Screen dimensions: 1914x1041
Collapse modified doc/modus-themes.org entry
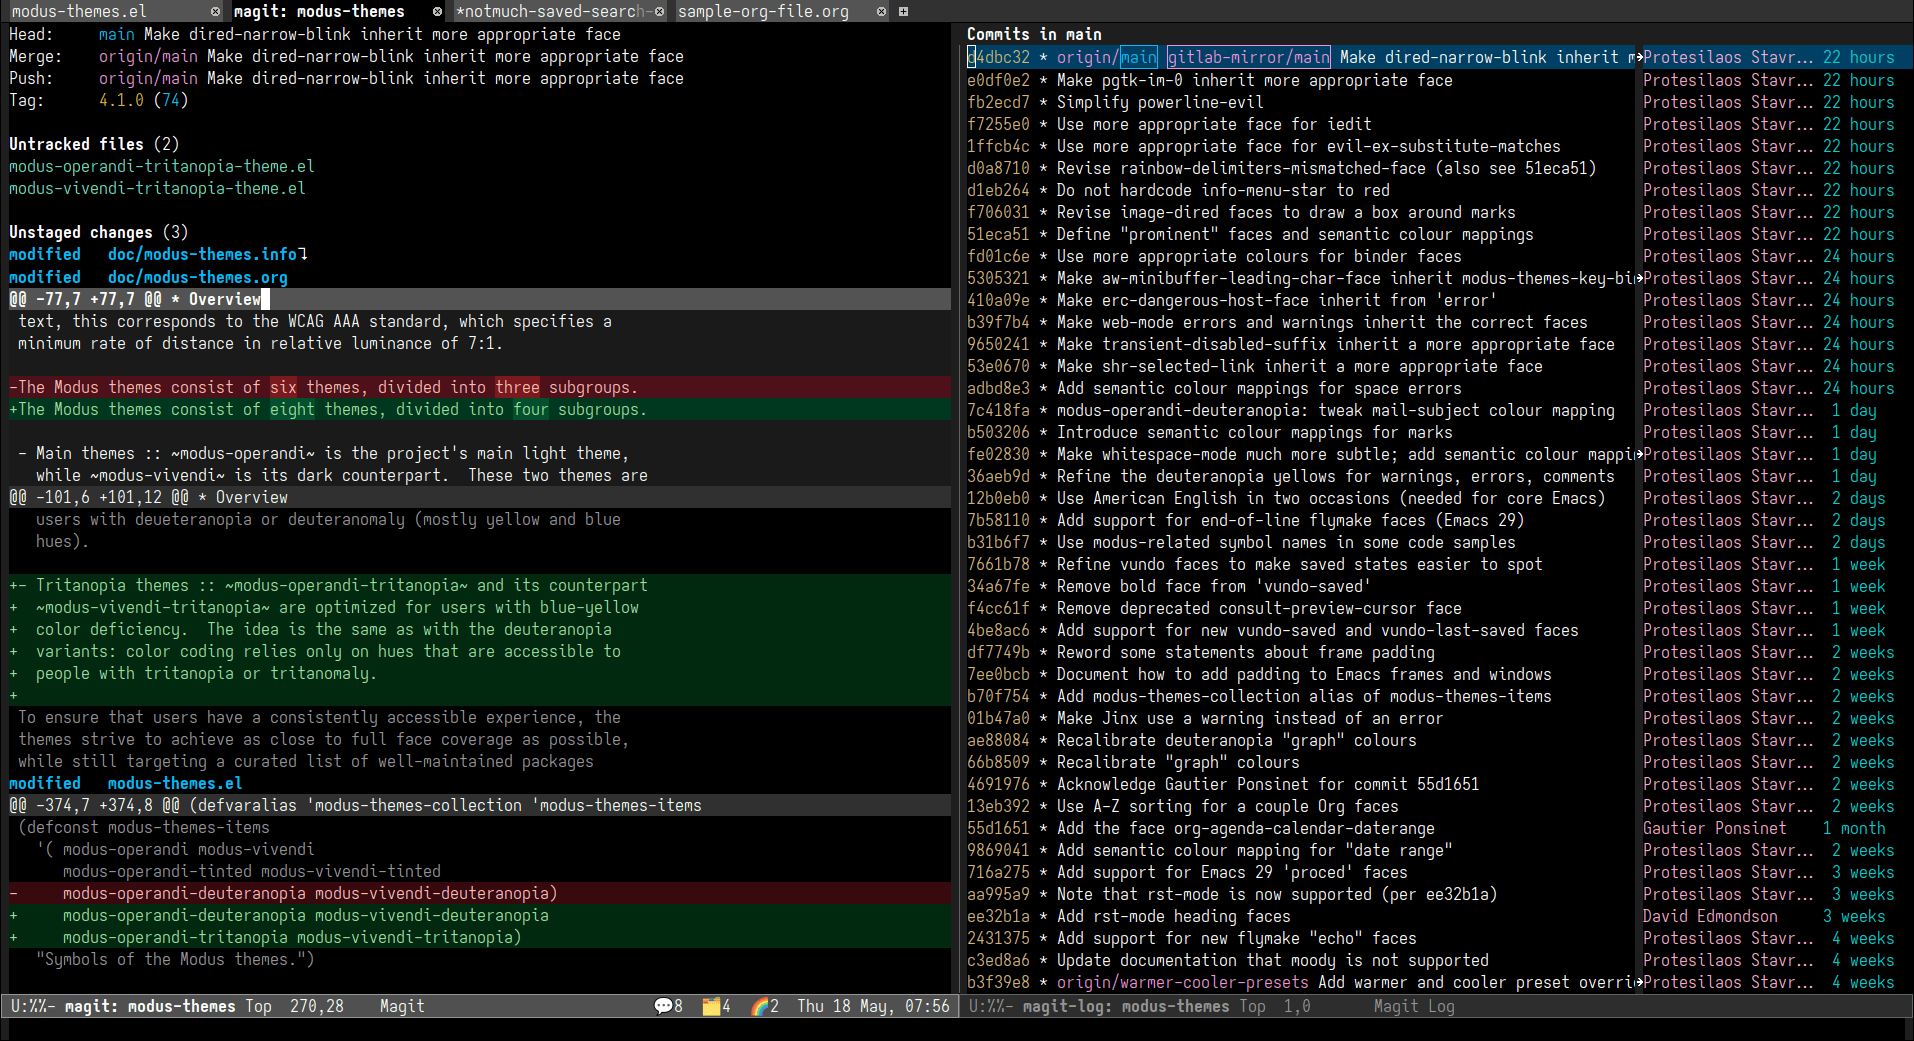coord(148,277)
